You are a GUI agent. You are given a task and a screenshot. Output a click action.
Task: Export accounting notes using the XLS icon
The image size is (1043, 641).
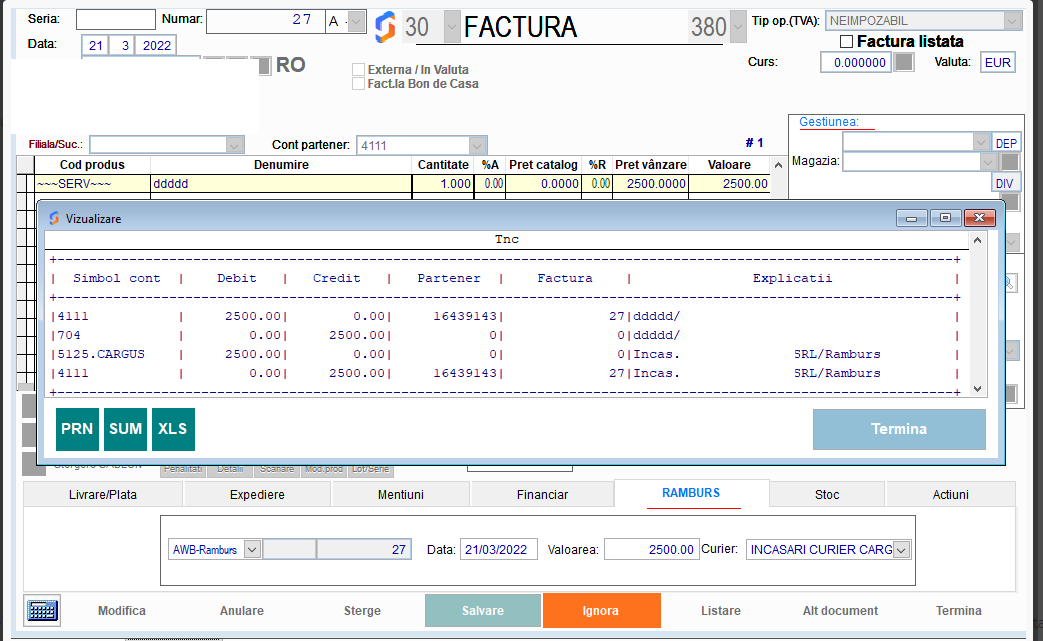click(x=172, y=429)
